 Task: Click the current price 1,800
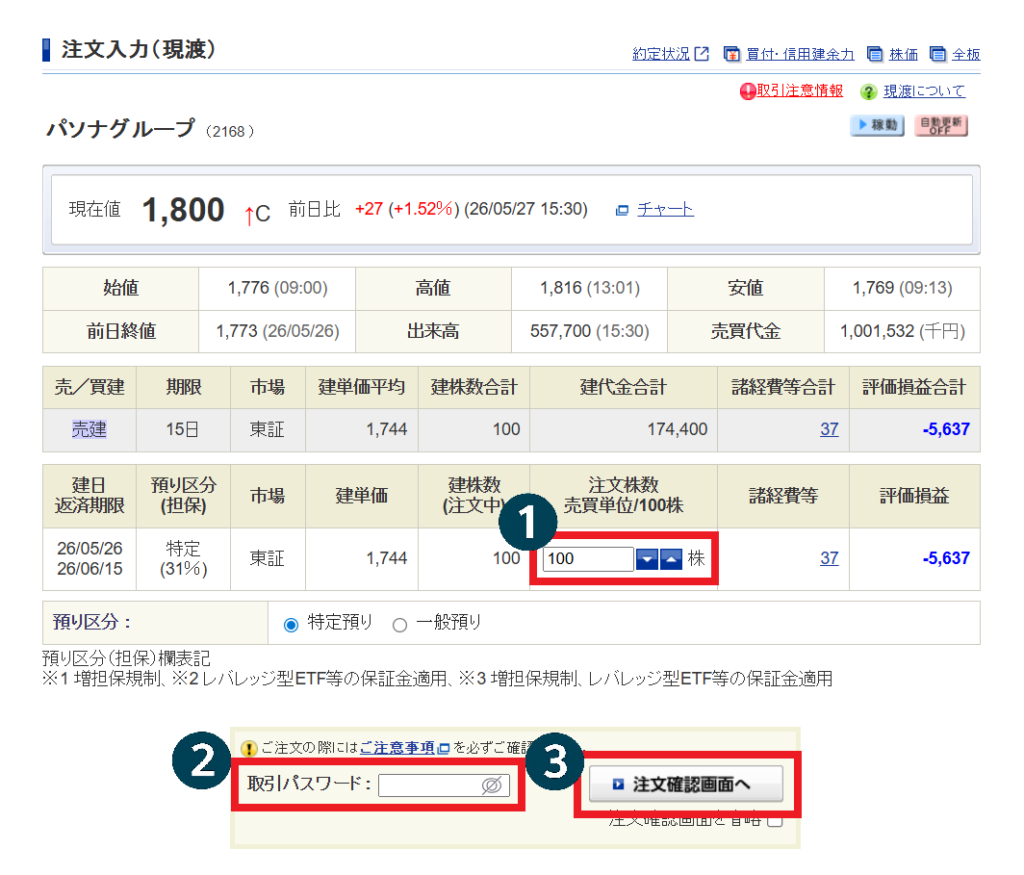(184, 210)
